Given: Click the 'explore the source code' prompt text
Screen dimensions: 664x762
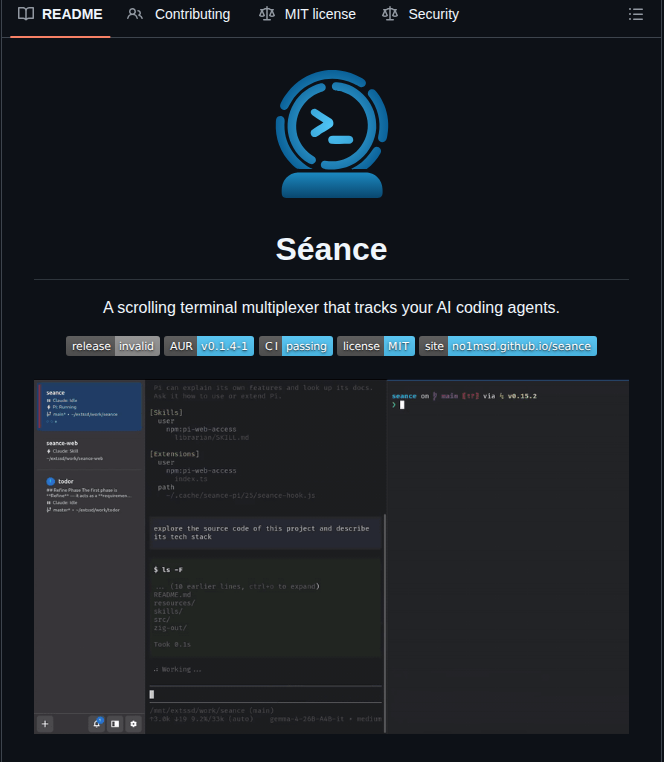Looking at the screenshot, I should click(x=262, y=533).
